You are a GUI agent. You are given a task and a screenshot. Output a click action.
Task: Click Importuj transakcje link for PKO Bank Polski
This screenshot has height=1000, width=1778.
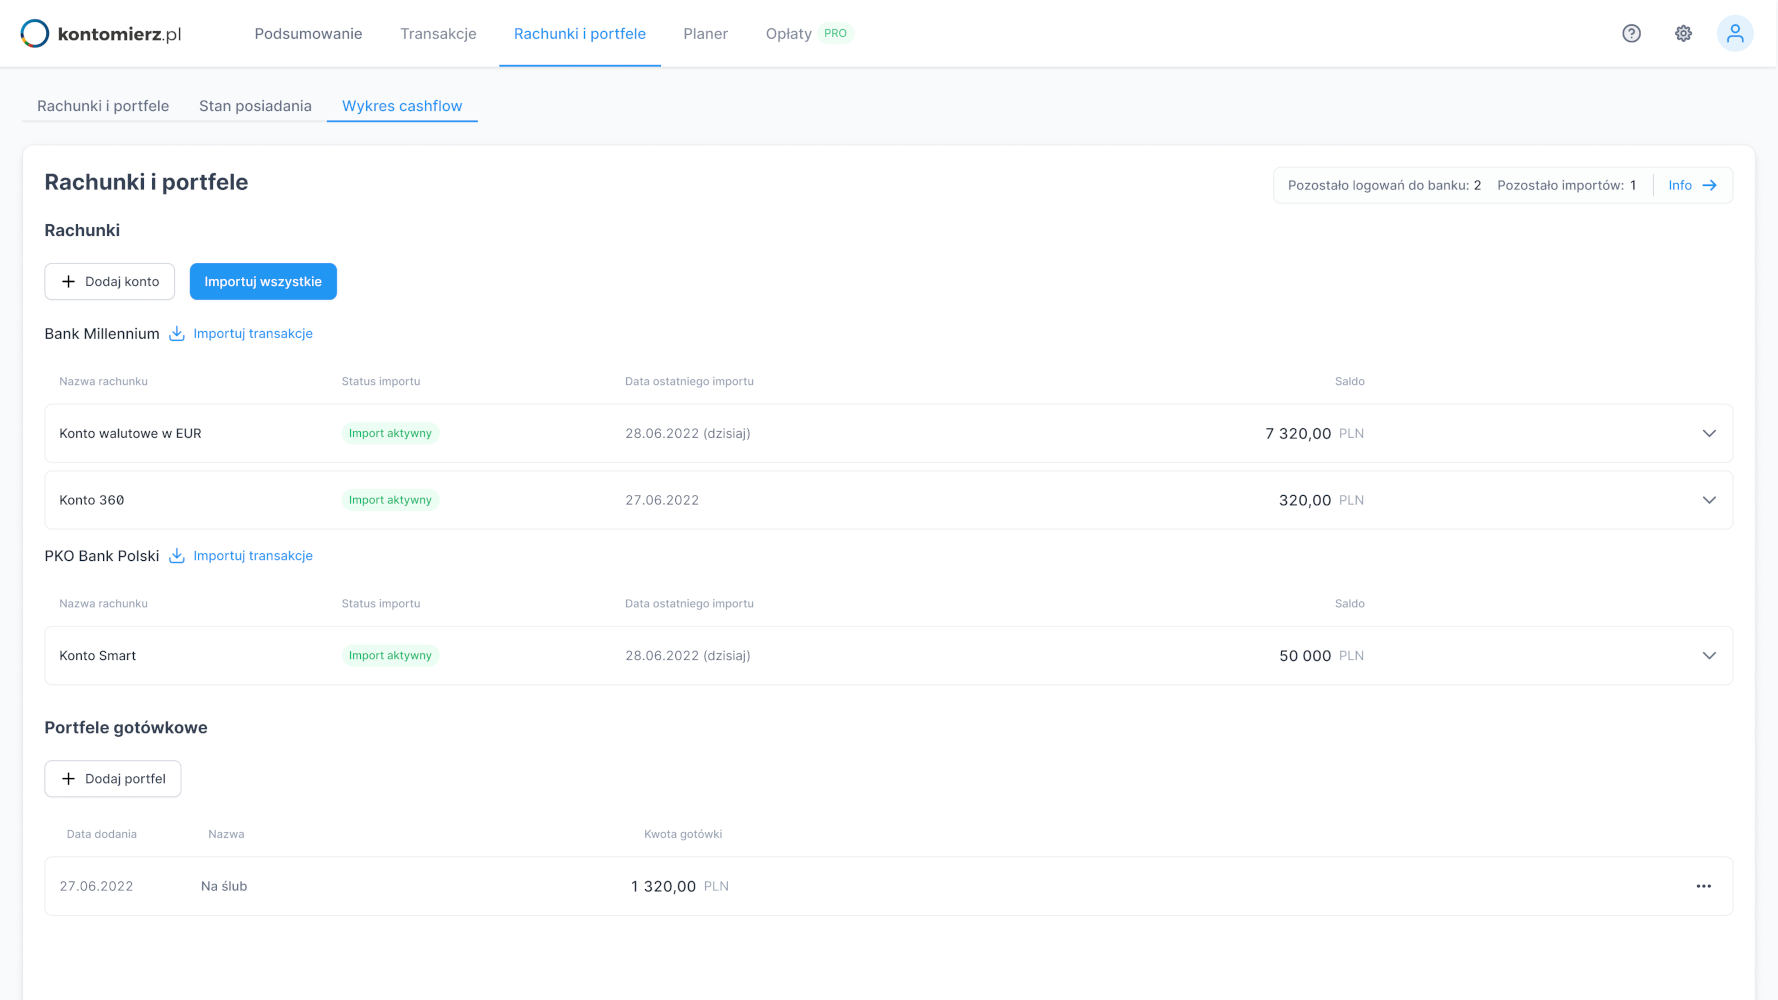pyautogui.click(x=253, y=556)
